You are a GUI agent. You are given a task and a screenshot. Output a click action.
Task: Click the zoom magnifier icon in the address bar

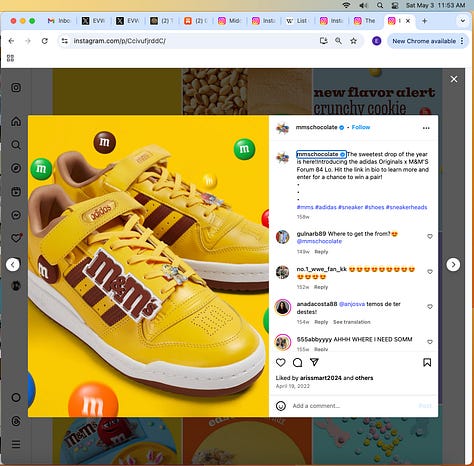pyautogui.click(x=338, y=41)
